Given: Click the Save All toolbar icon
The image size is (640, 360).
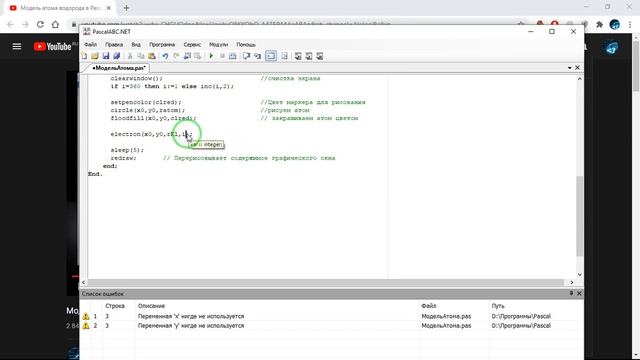Looking at the screenshot, I should [x=117, y=56].
